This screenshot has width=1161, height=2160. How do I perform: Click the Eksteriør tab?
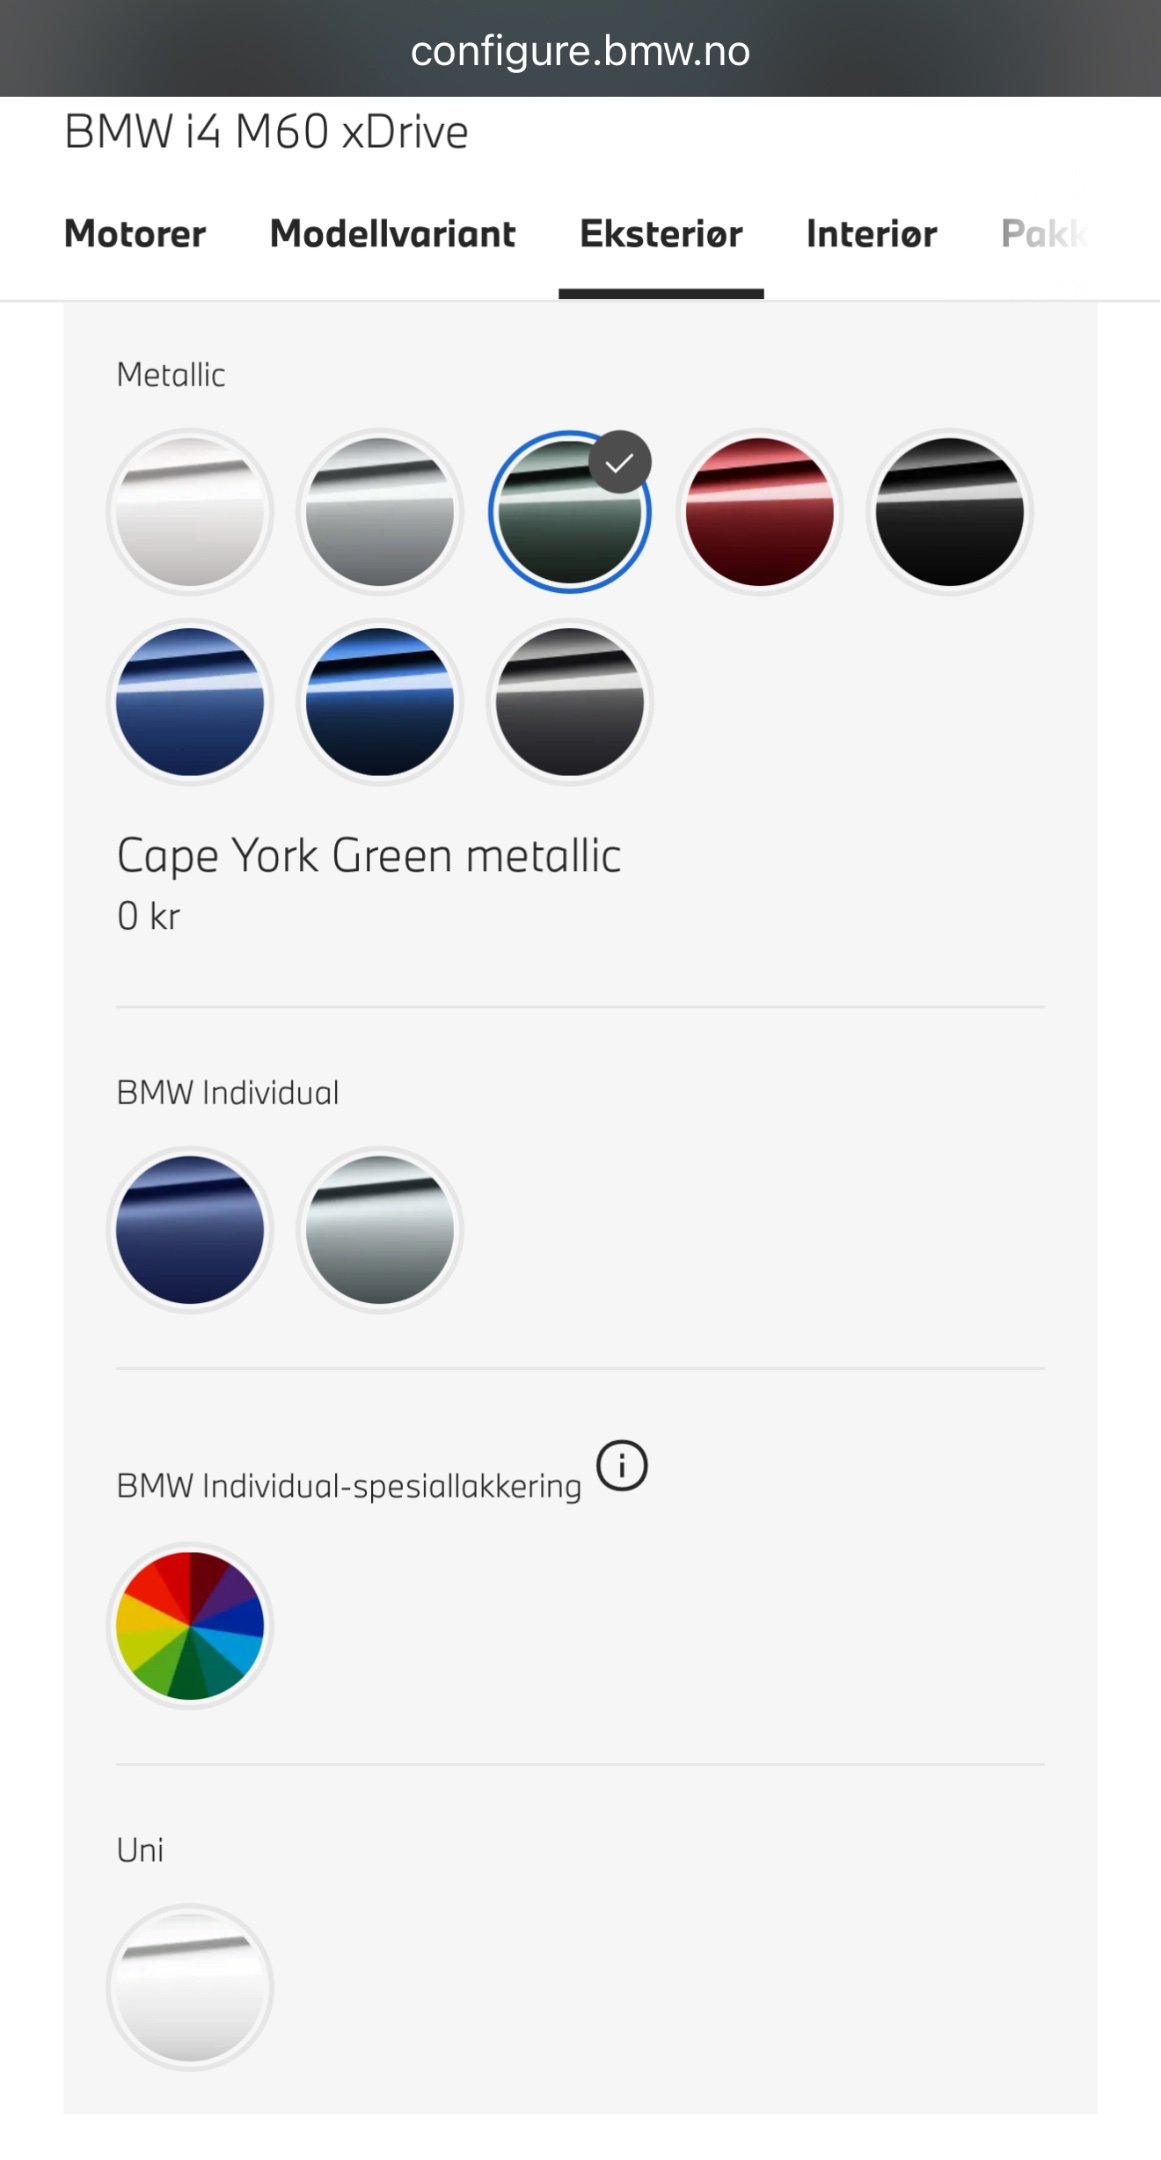click(661, 234)
